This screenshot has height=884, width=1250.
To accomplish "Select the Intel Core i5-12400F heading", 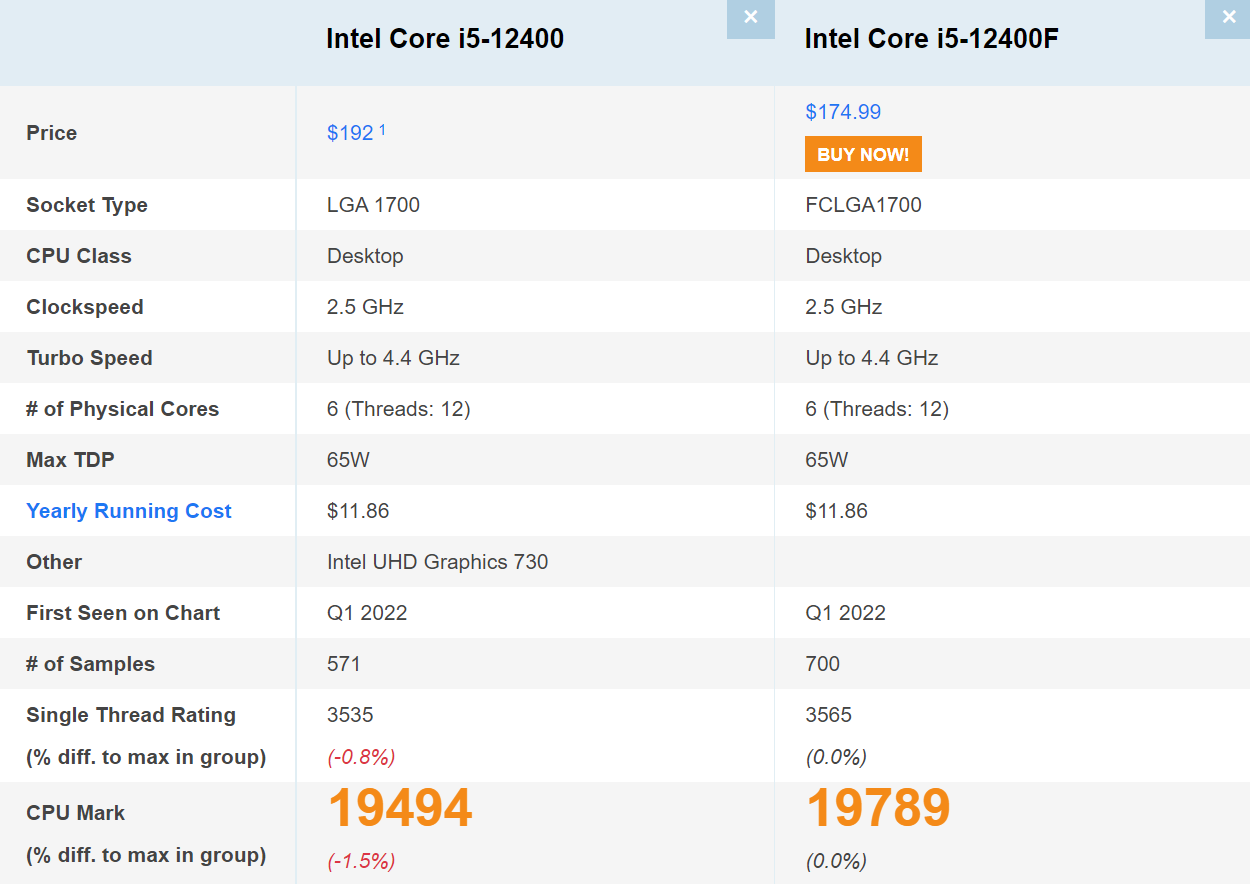I will point(932,38).
